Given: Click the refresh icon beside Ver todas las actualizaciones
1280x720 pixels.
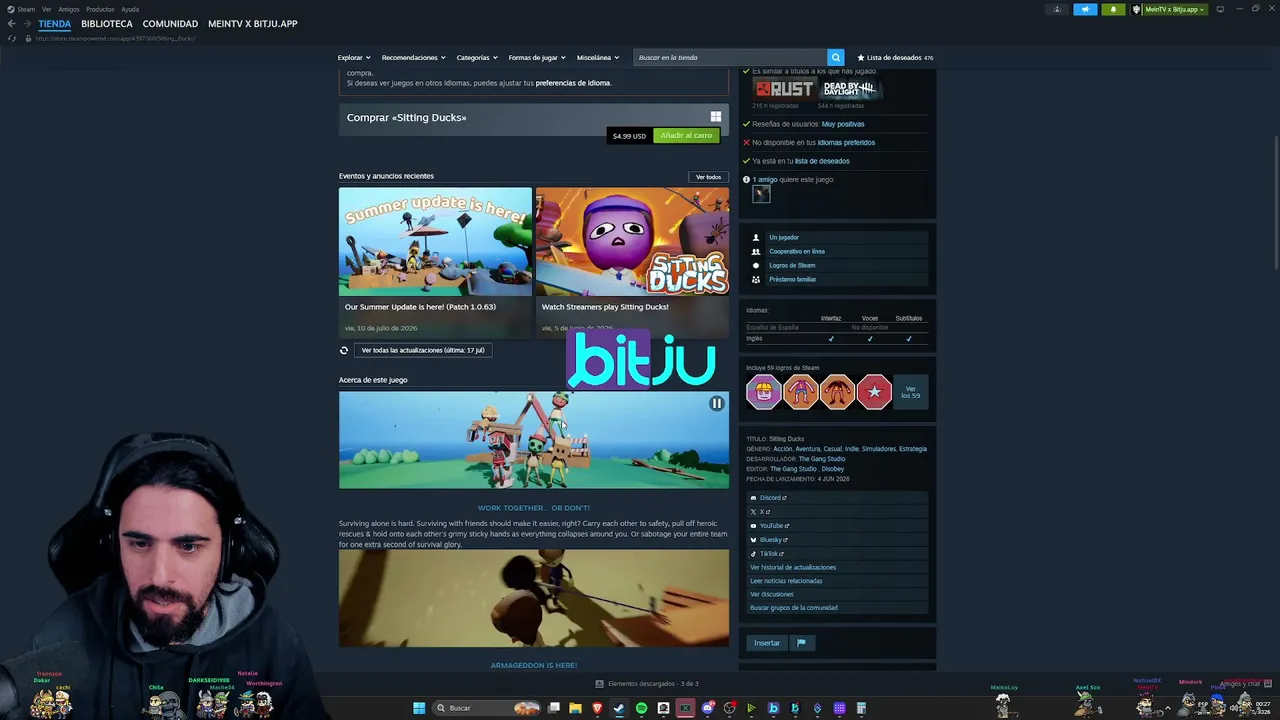Looking at the screenshot, I should (x=344, y=350).
